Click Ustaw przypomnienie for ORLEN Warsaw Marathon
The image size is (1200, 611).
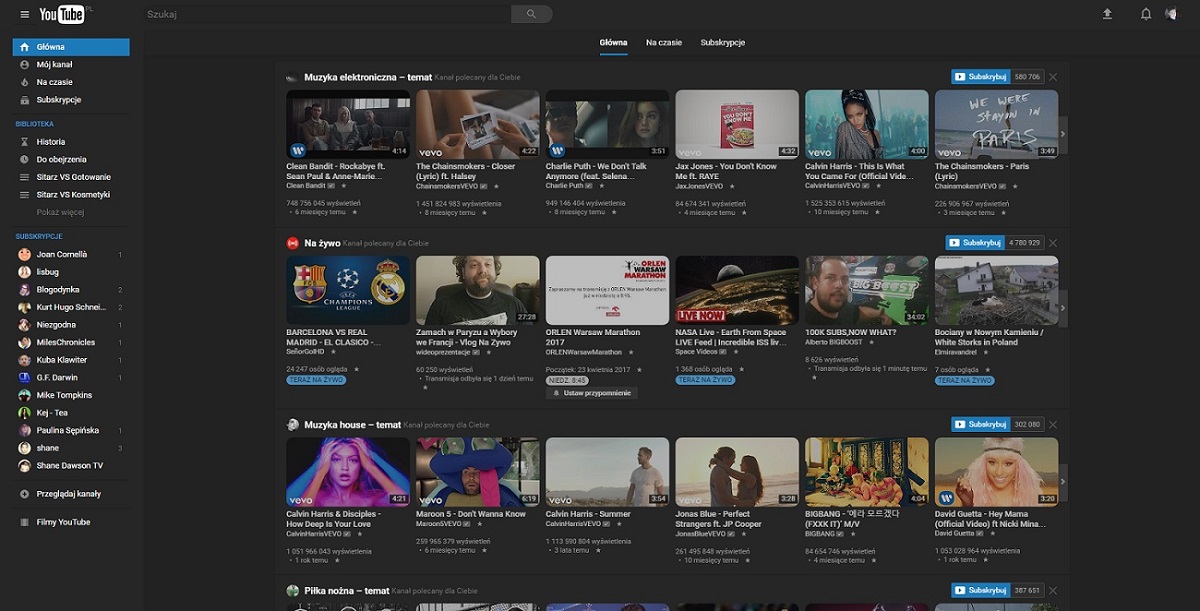pos(591,393)
